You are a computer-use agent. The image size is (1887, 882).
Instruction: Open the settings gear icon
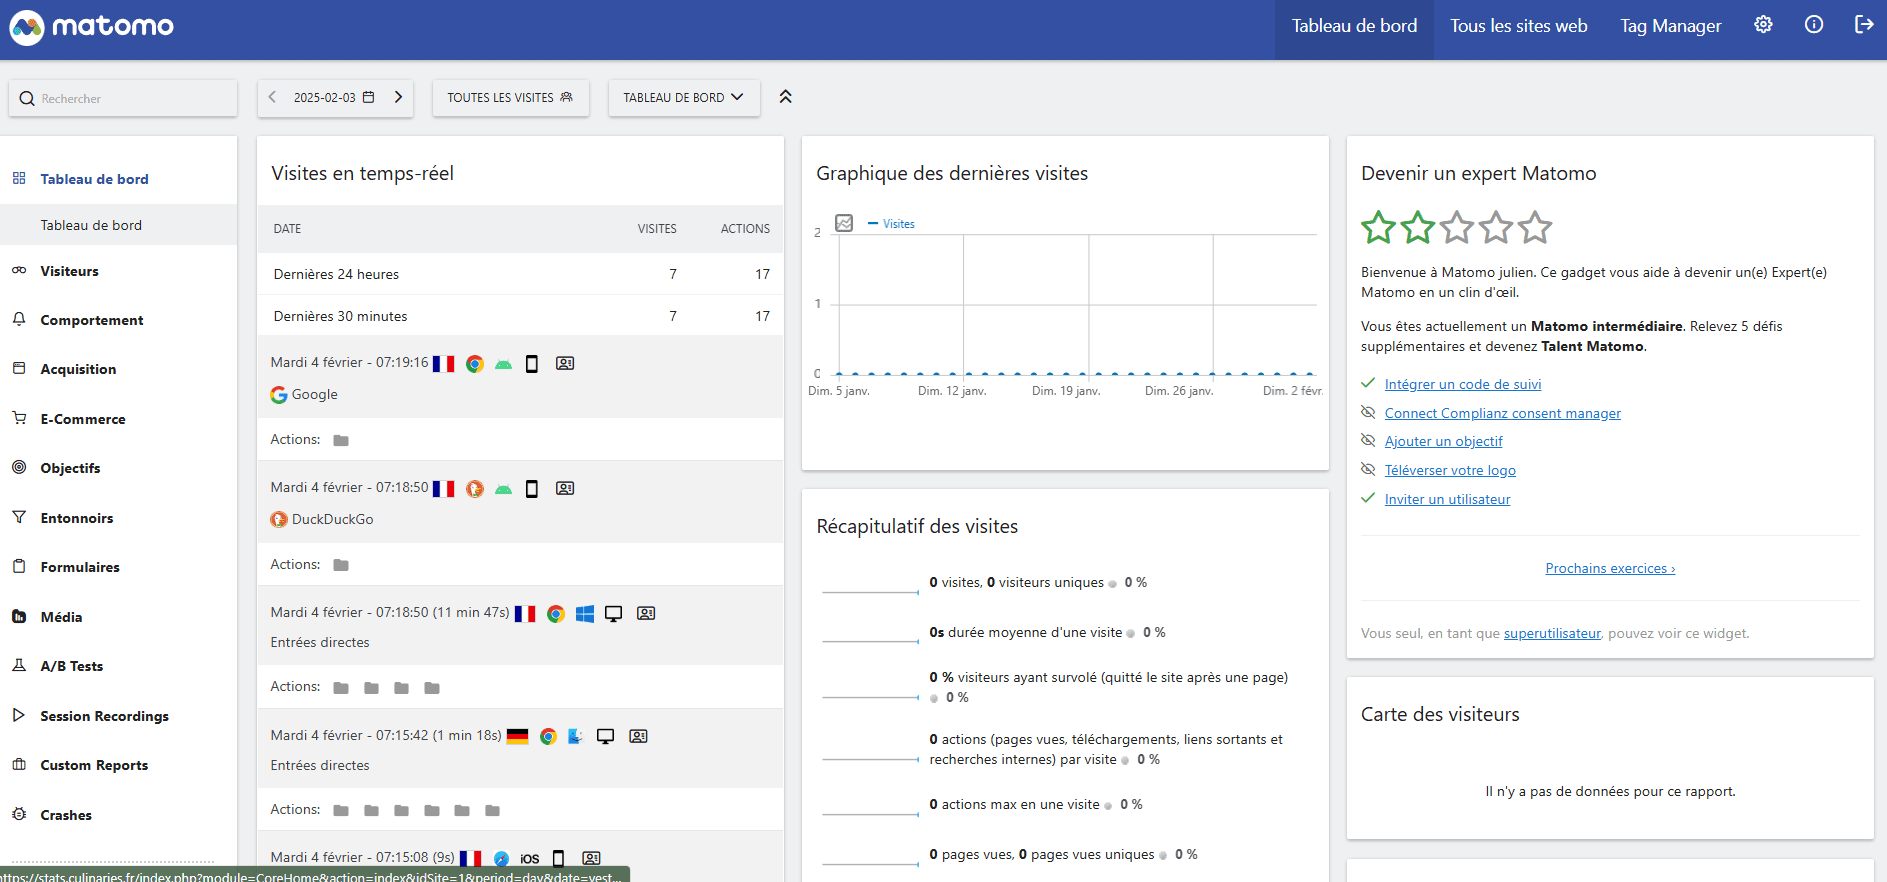[x=1763, y=25]
